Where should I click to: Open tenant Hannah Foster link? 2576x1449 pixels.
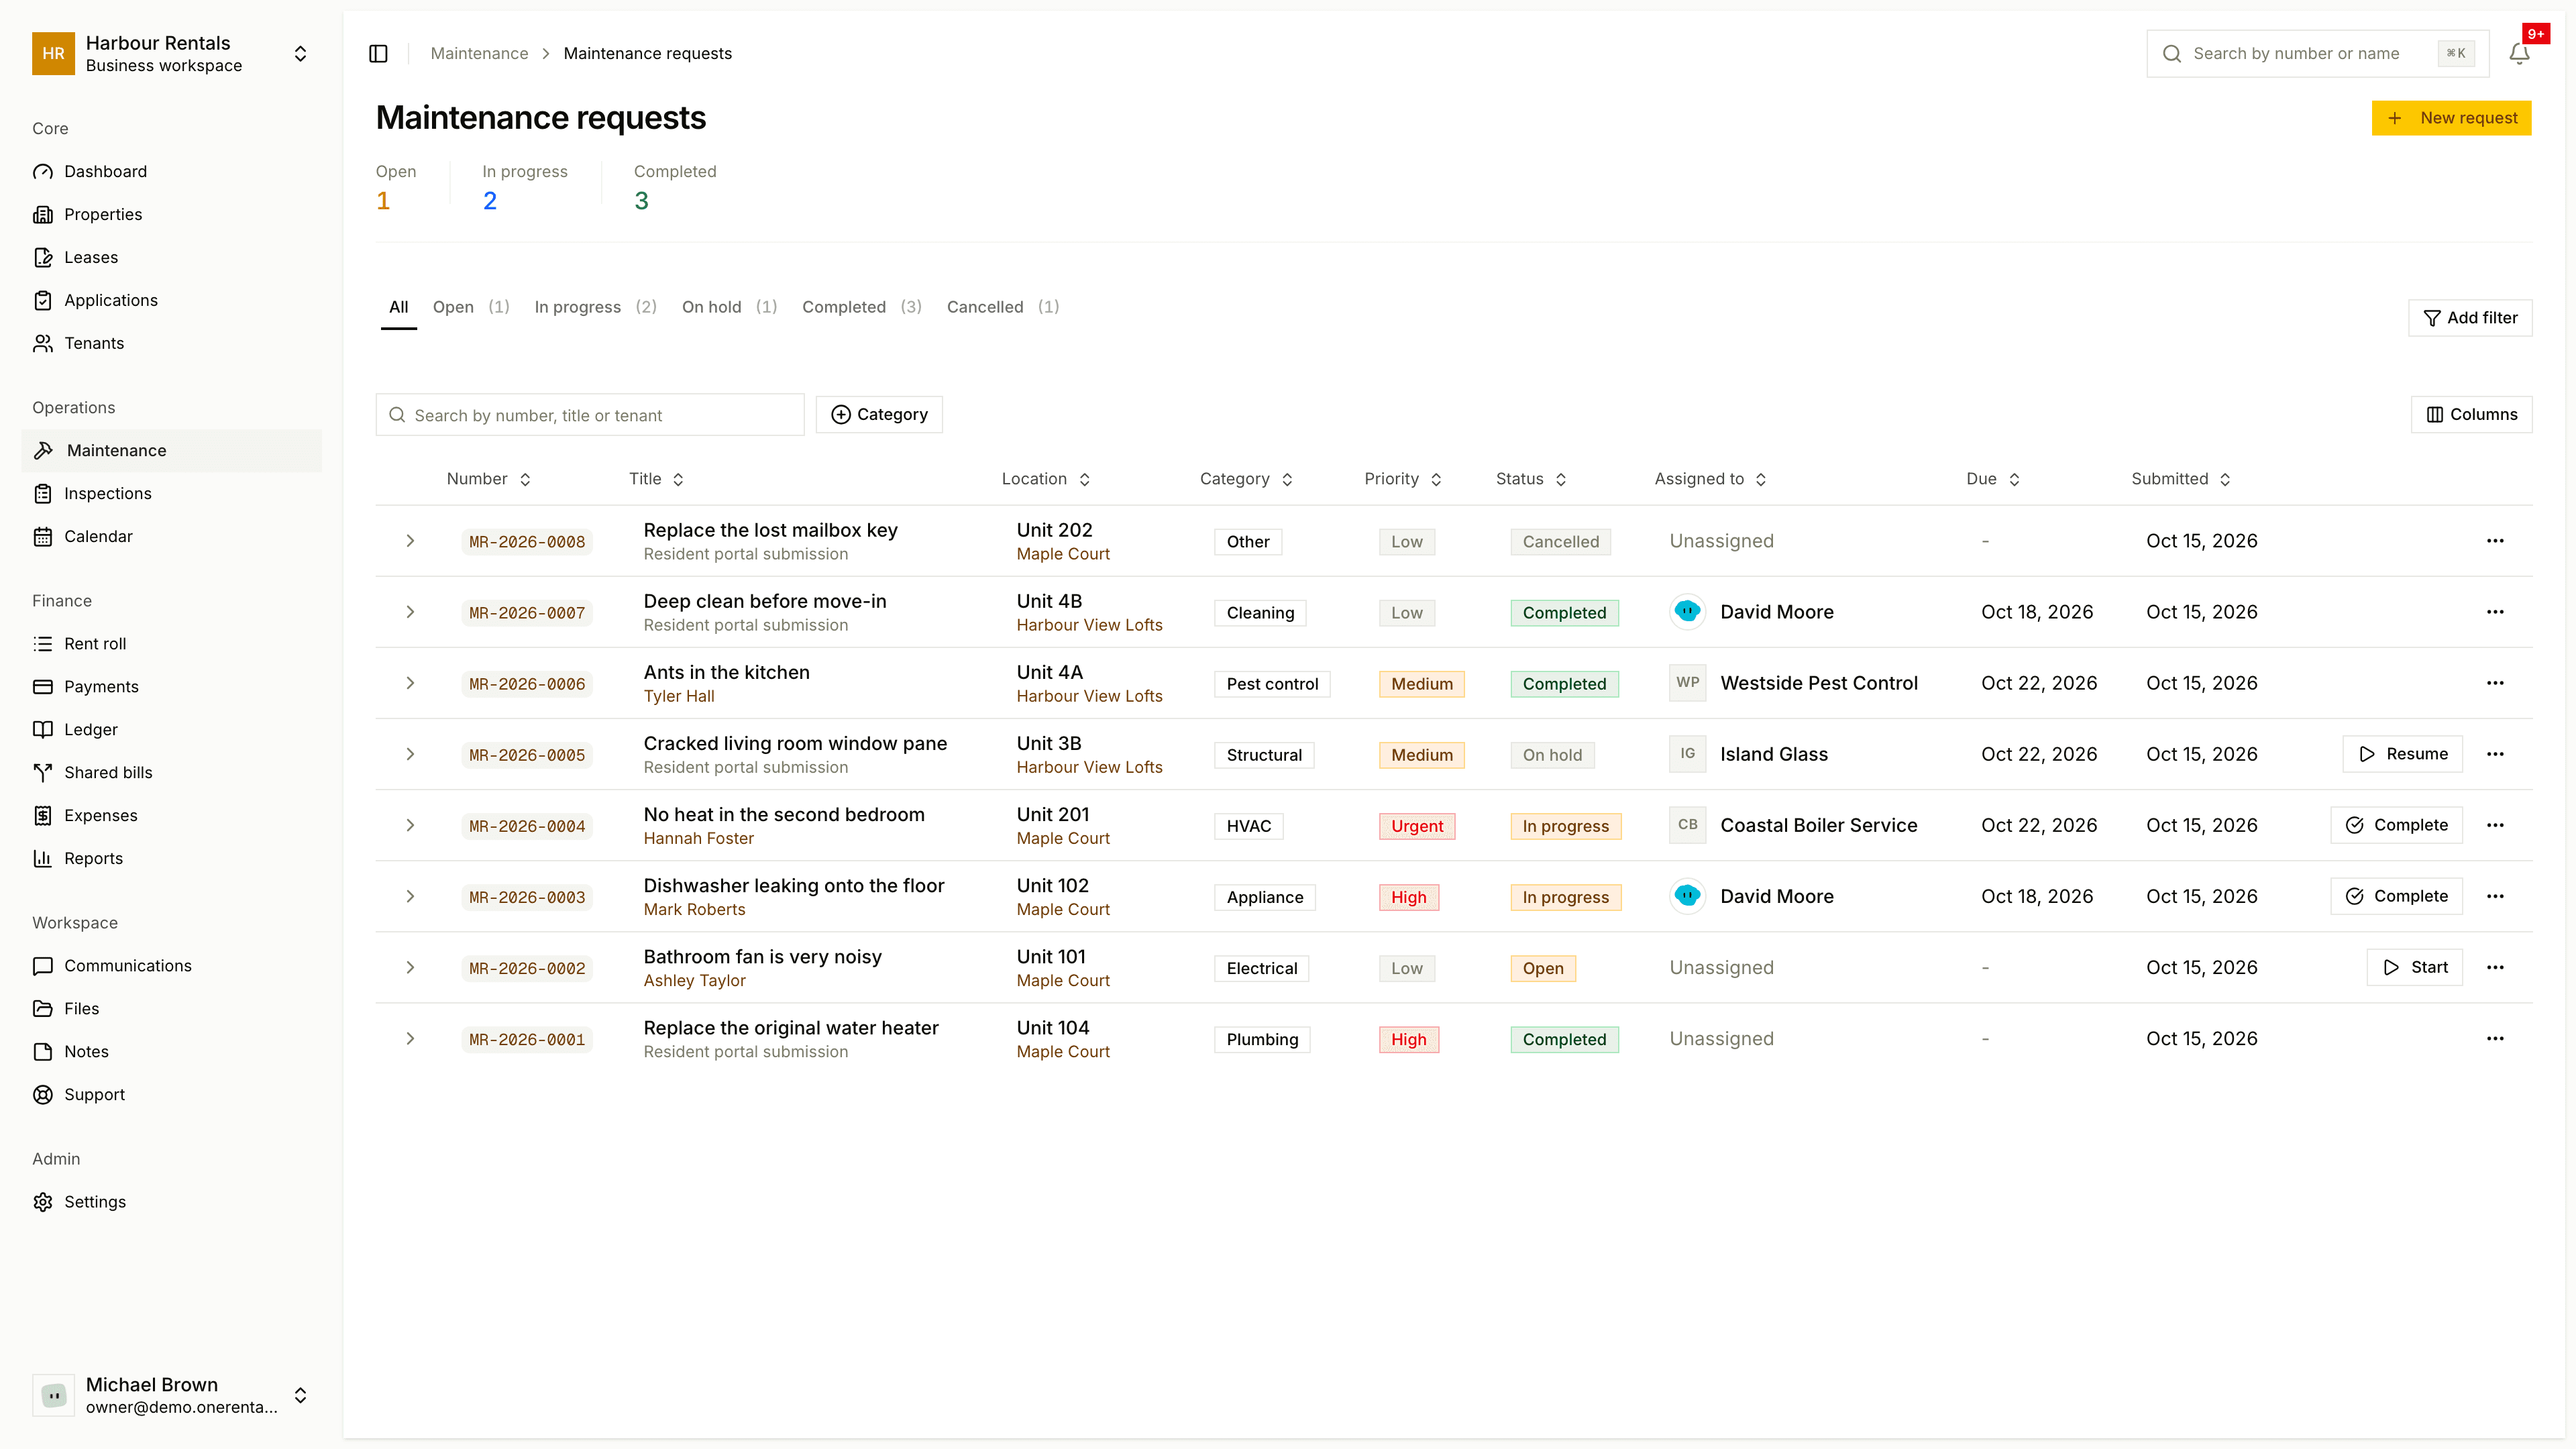click(698, 838)
